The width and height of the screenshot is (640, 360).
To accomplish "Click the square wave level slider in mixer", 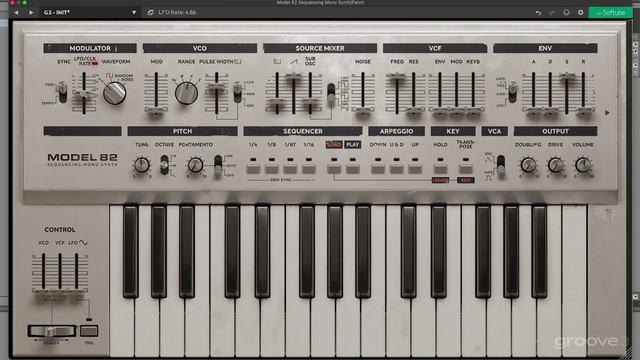I will point(277,102).
